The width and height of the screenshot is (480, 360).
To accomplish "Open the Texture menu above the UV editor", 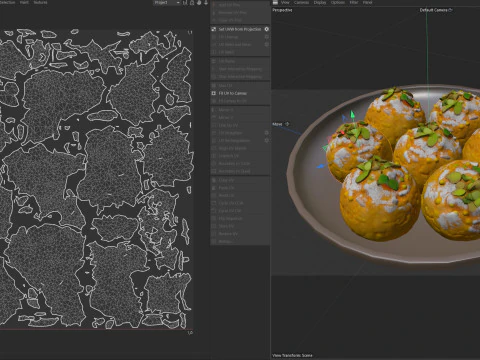I will click(40, 2).
